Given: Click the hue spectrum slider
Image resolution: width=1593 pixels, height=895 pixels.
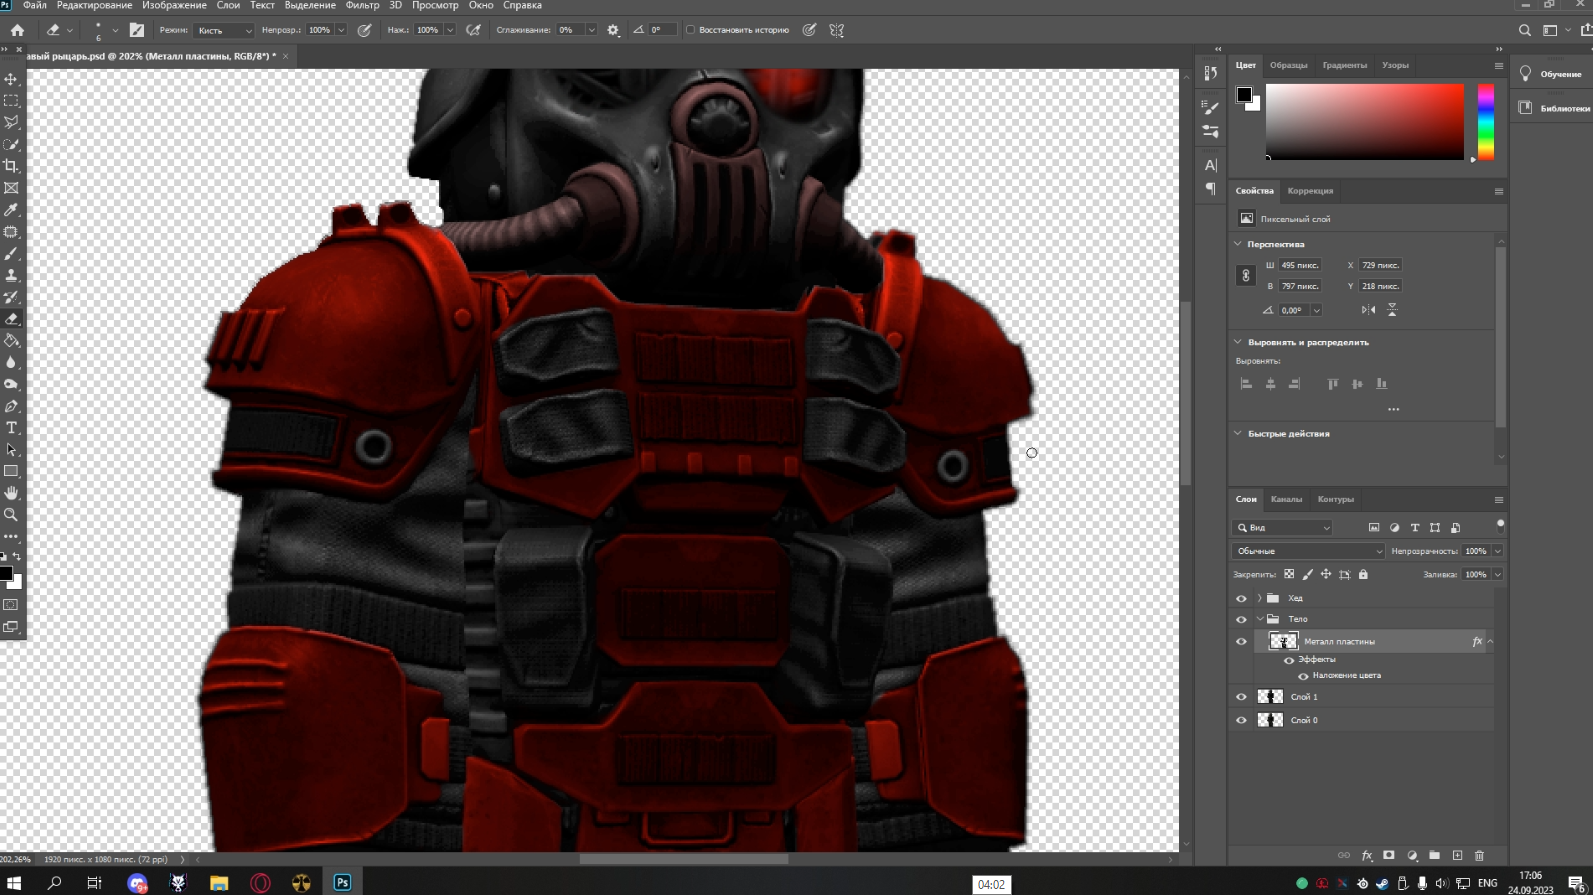Looking at the screenshot, I should (1486, 121).
